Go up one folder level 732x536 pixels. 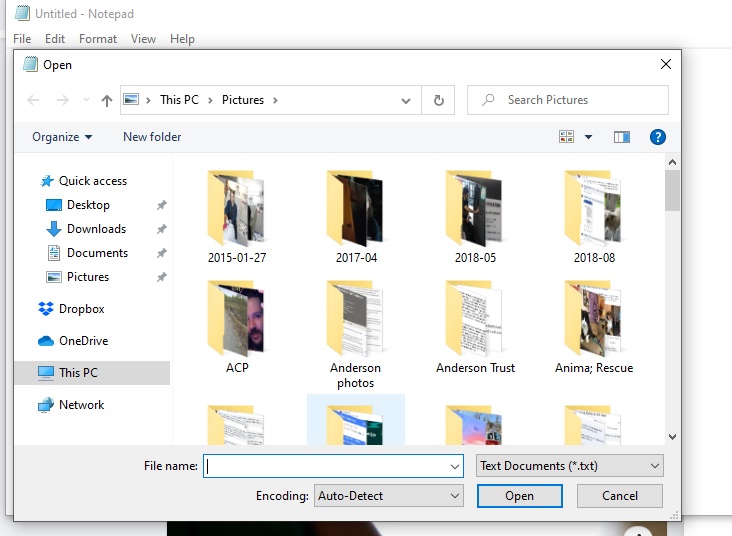[107, 100]
